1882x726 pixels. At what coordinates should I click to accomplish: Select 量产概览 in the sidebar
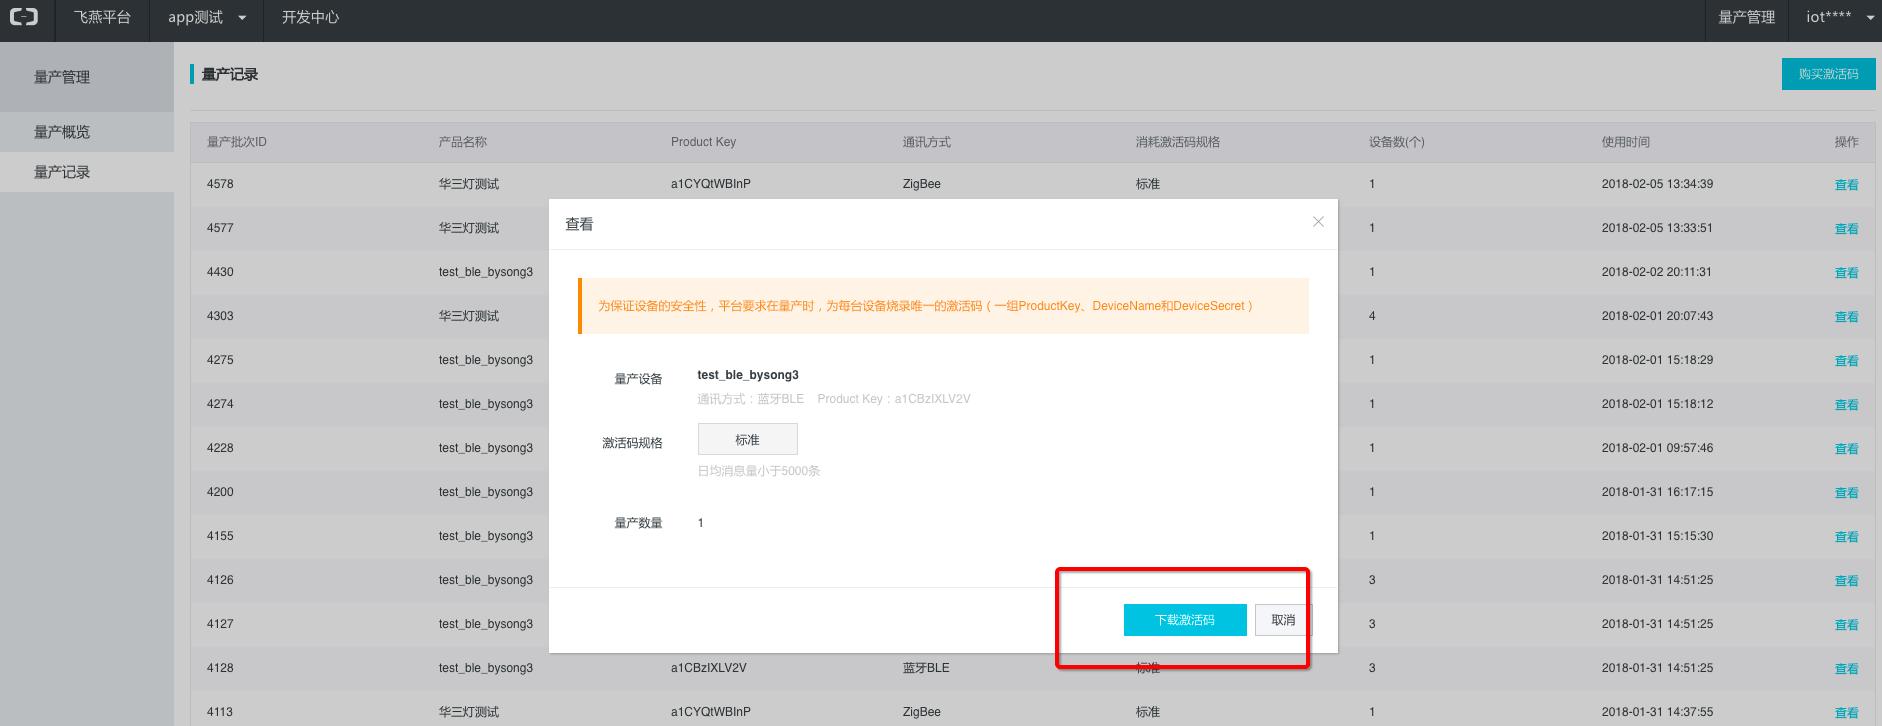[62, 132]
